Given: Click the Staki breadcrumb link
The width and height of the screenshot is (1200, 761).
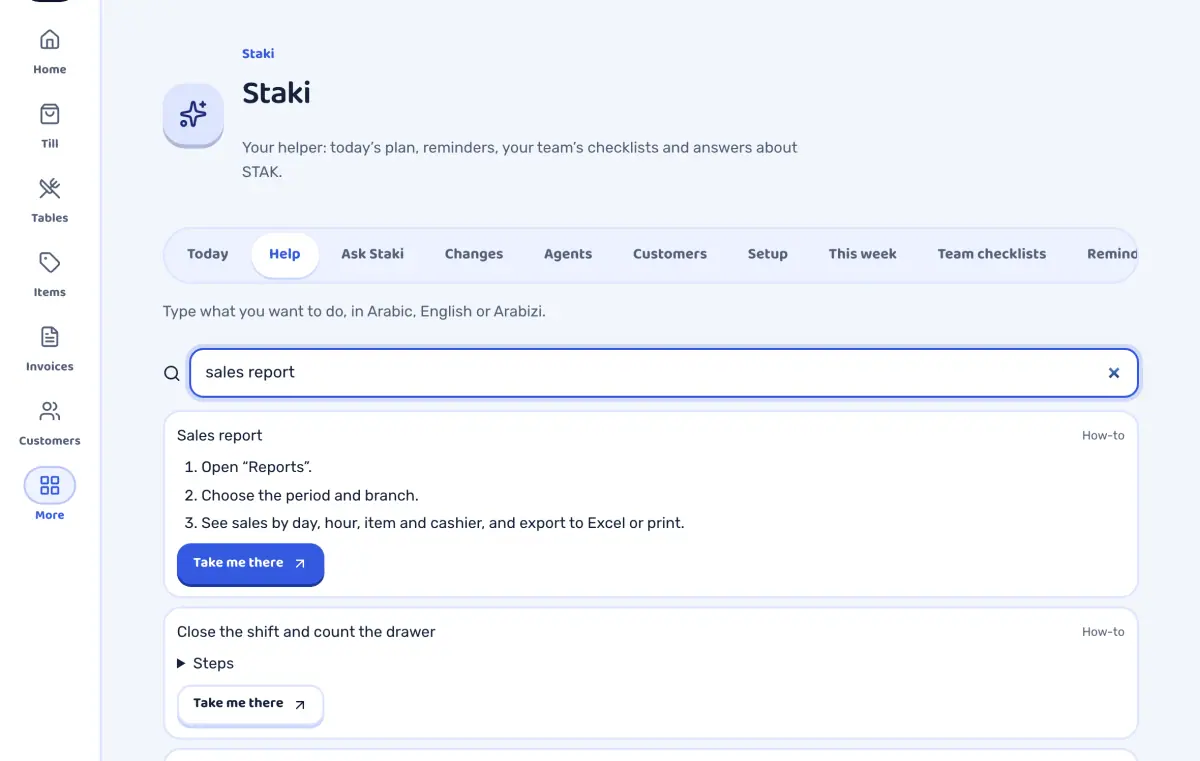Looking at the screenshot, I should coord(258,54).
